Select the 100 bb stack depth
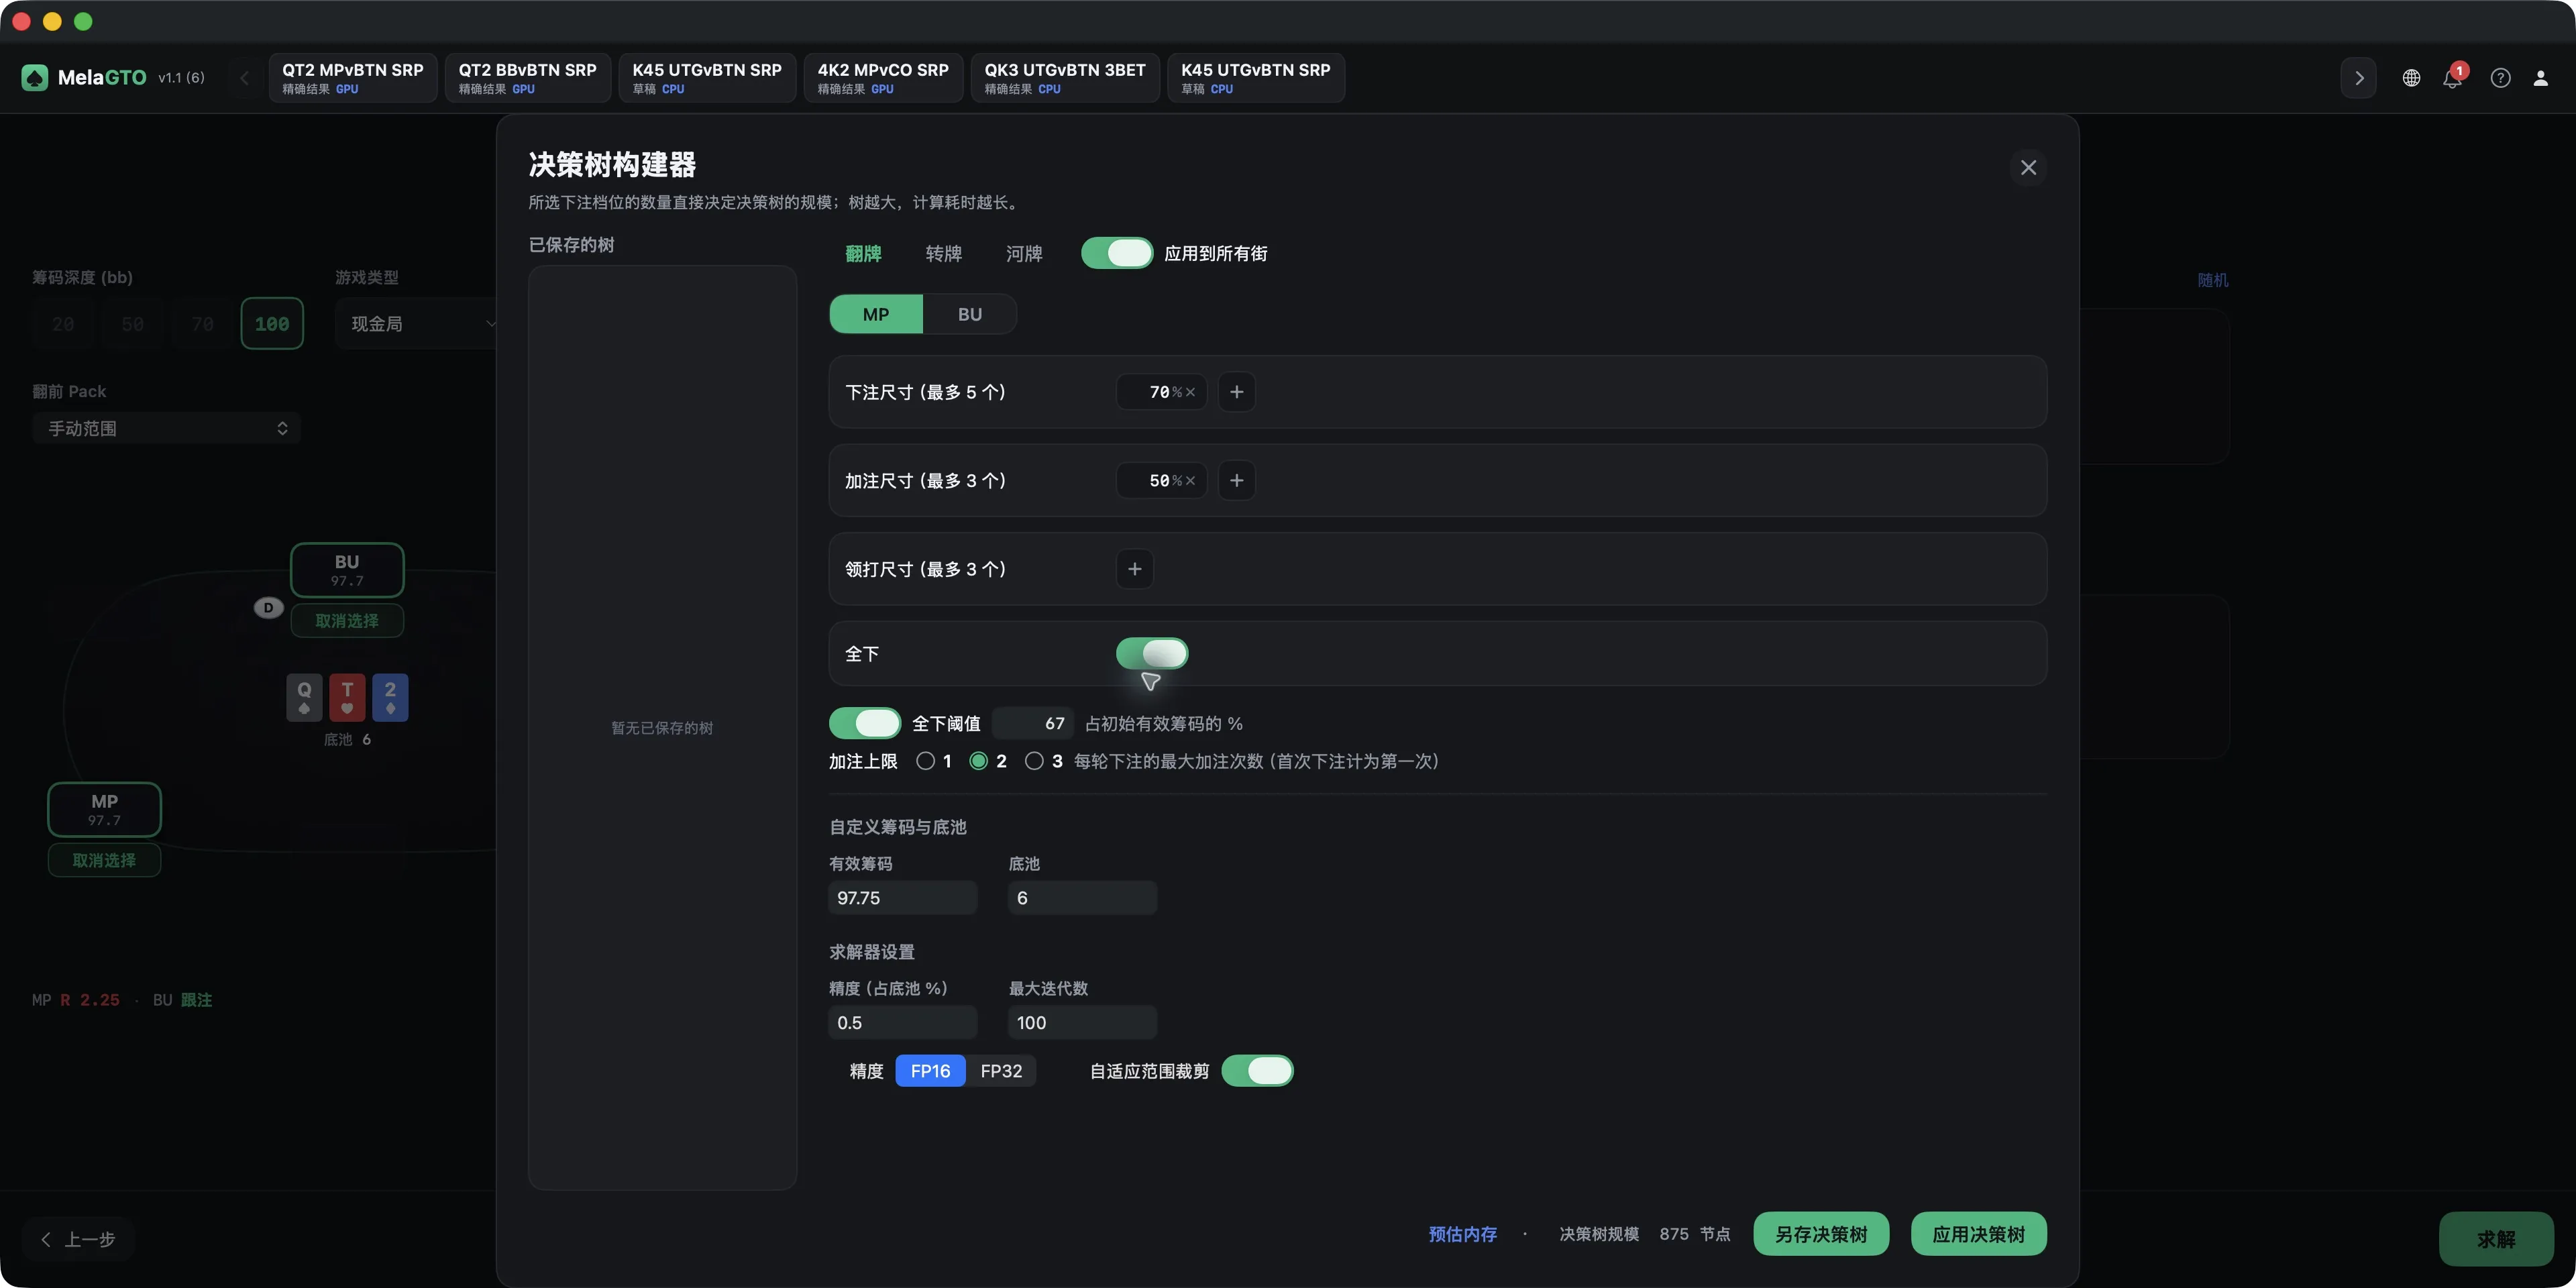2576x1288 pixels. click(x=272, y=324)
